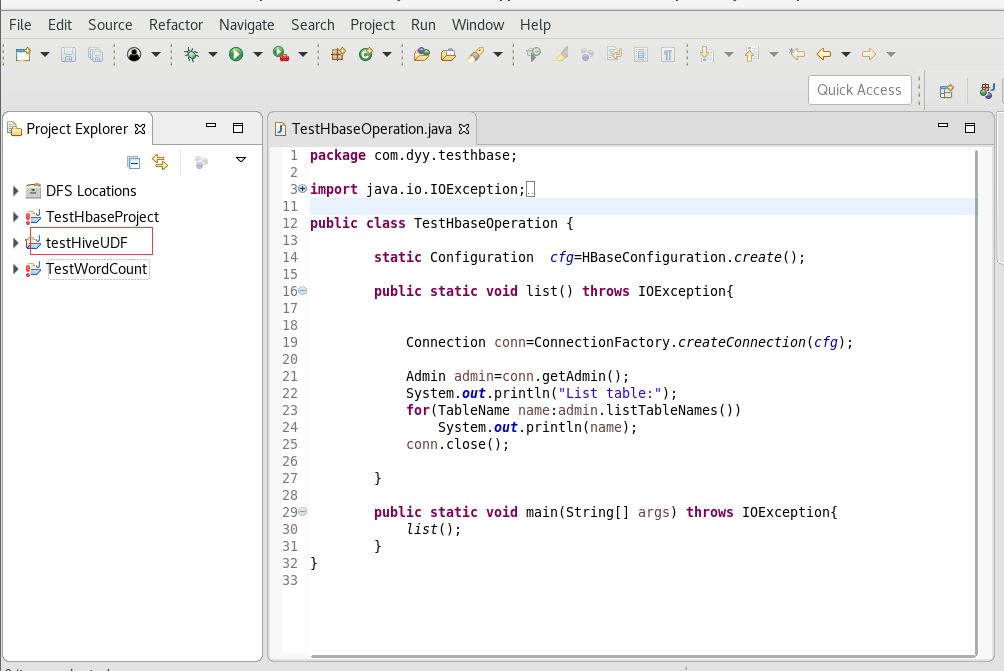The height and width of the screenshot is (671, 1004).
Task: Expand folded import section at line 3
Action: 303,189
